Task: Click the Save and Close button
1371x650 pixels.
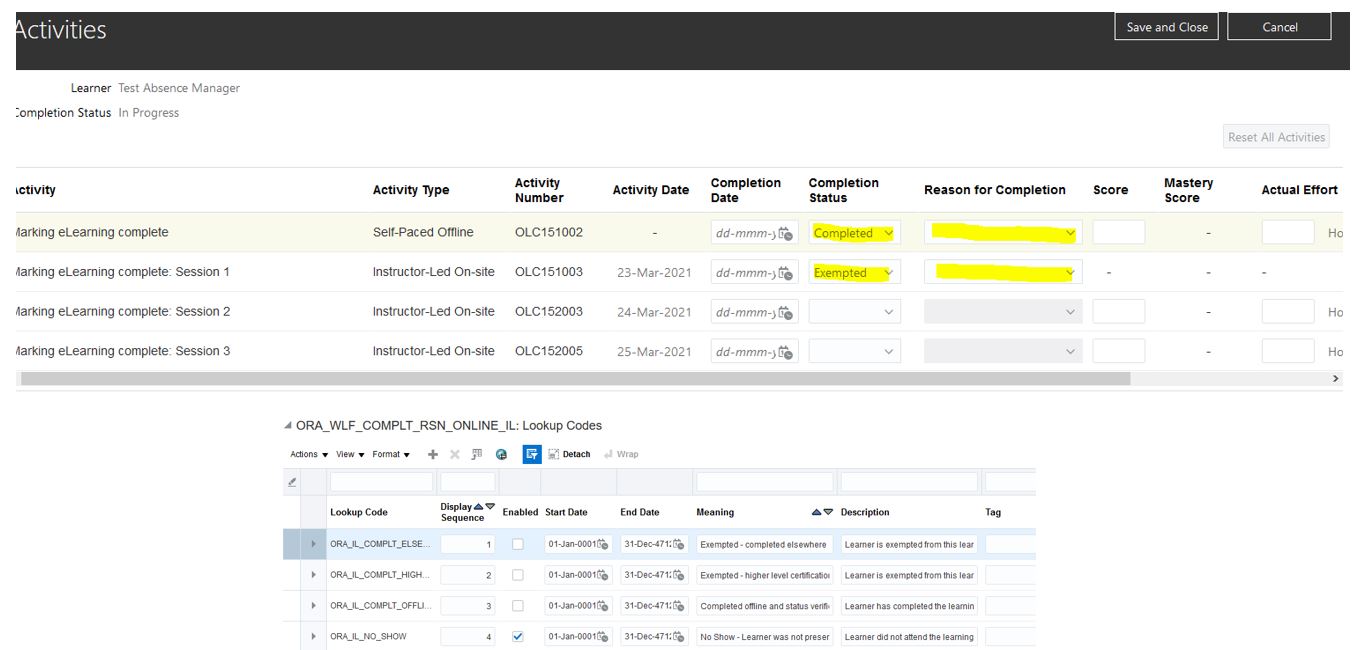Action: 1167,27
